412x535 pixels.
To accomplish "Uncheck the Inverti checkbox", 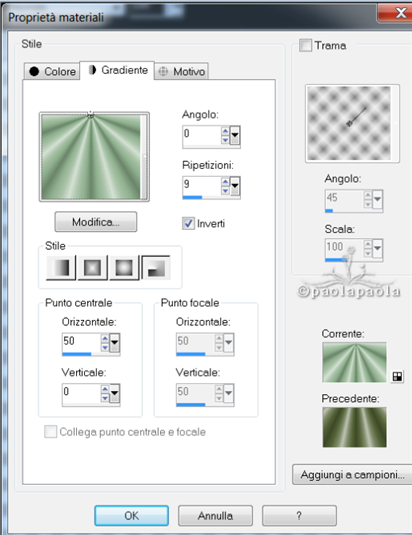I will pos(188,223).
